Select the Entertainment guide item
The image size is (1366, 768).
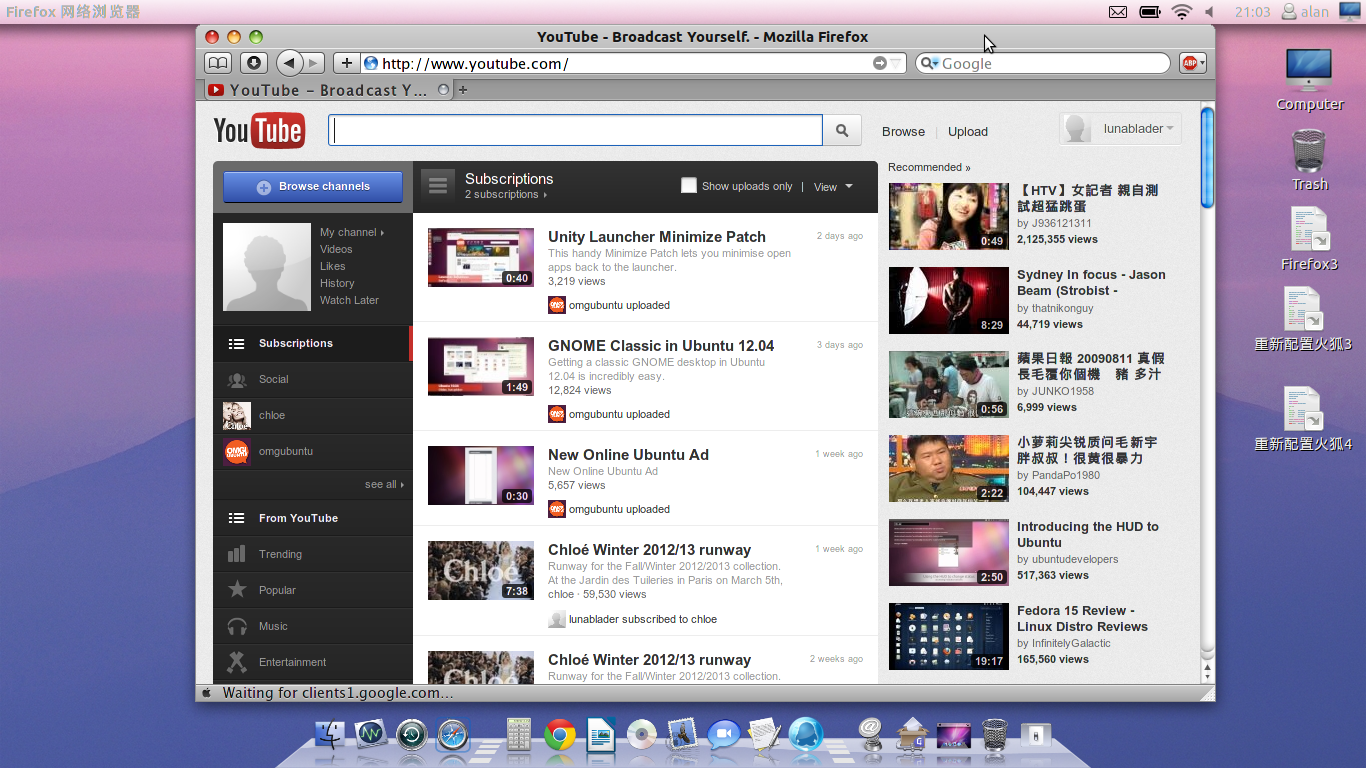click(312, 662)
